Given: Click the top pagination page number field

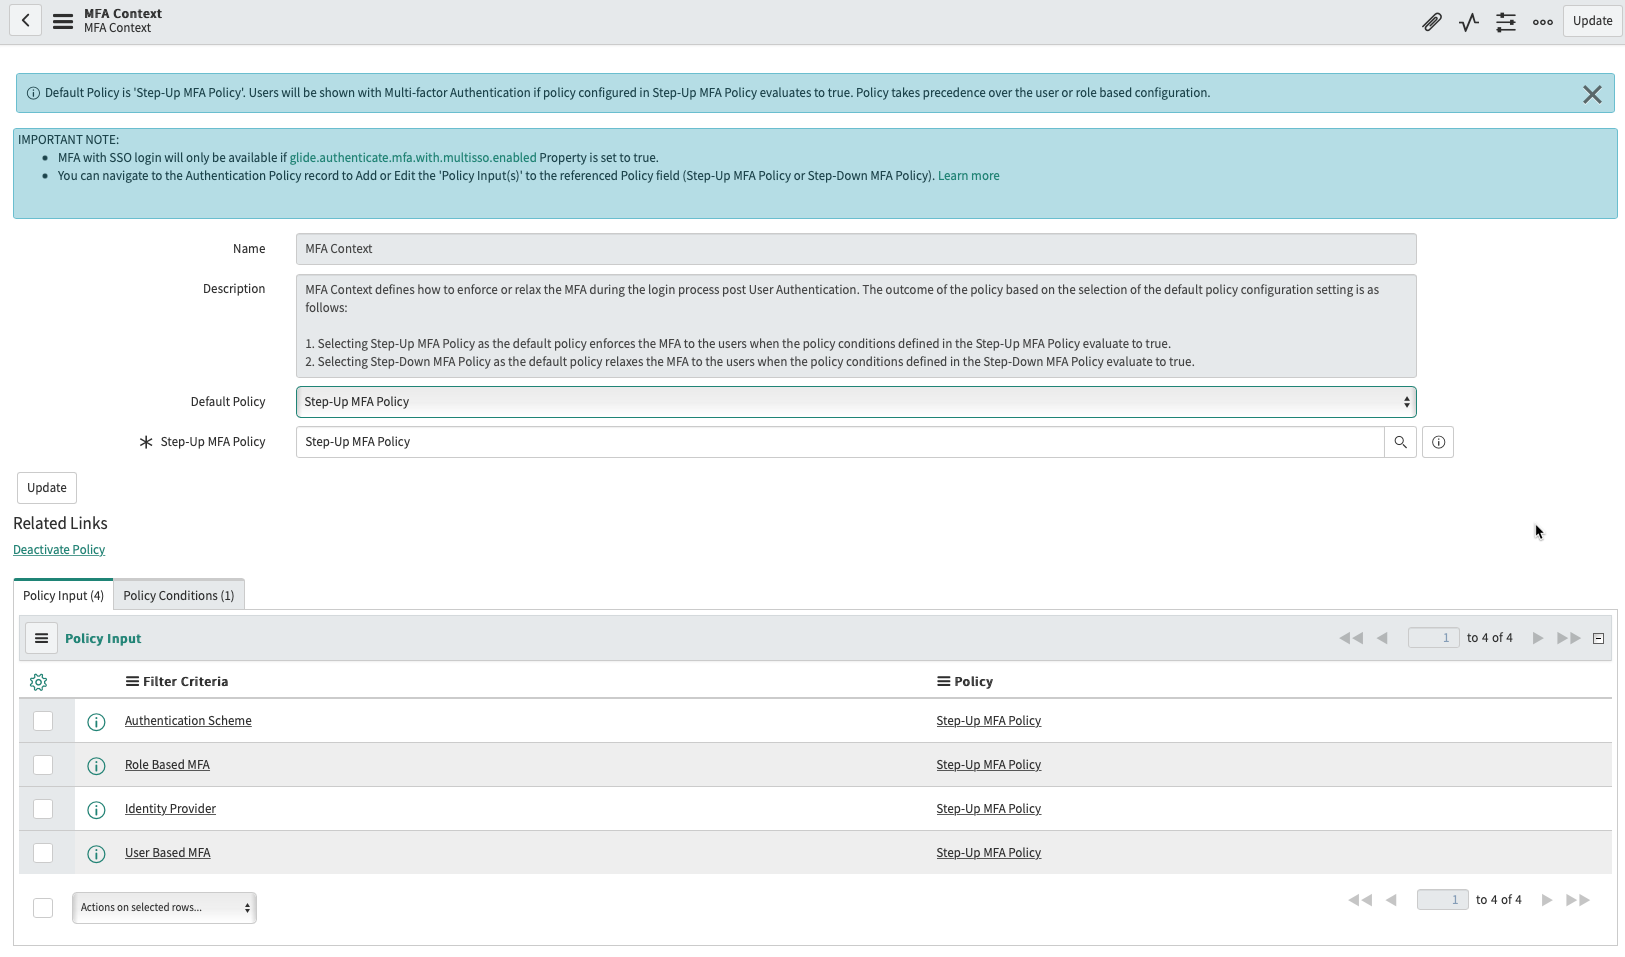Looking at the screenshot, I should pos(1434,638).
